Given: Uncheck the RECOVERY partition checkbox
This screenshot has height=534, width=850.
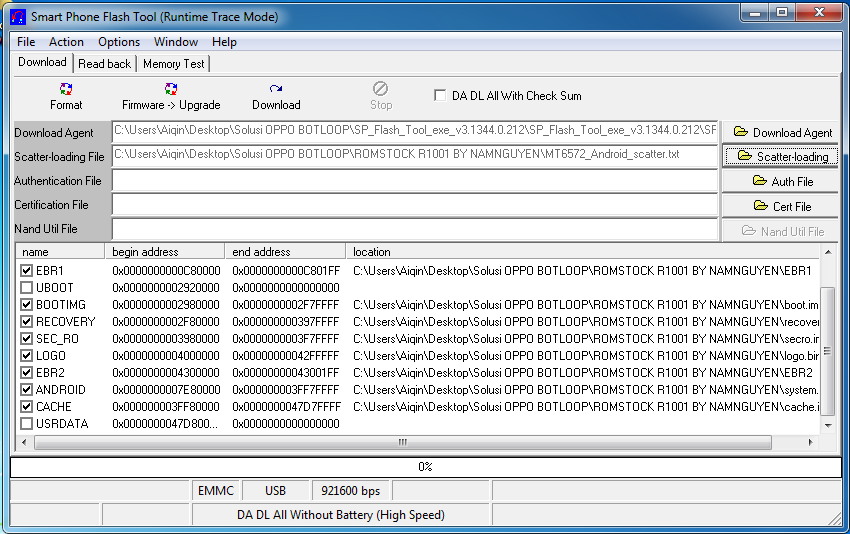Looking at the screenshot, I should point(27,322).
